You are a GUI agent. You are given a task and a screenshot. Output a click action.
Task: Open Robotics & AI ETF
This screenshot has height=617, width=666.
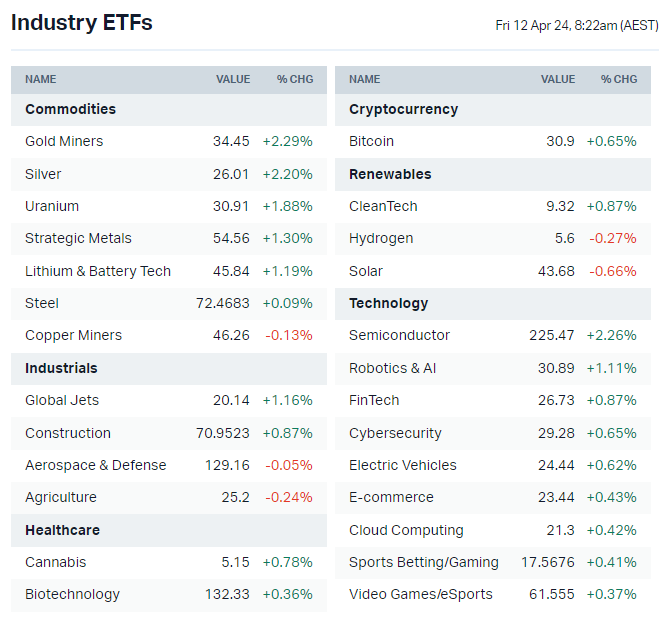392,368
